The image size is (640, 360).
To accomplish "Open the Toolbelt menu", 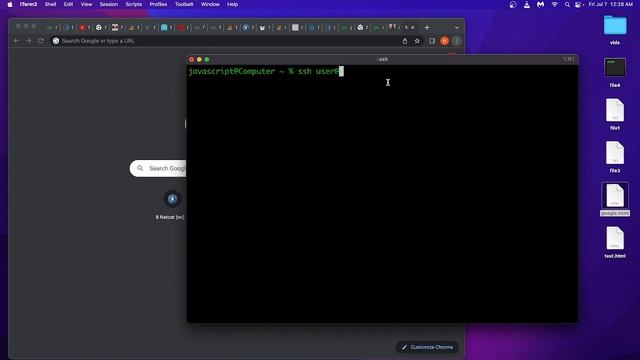I will point(184,4).
